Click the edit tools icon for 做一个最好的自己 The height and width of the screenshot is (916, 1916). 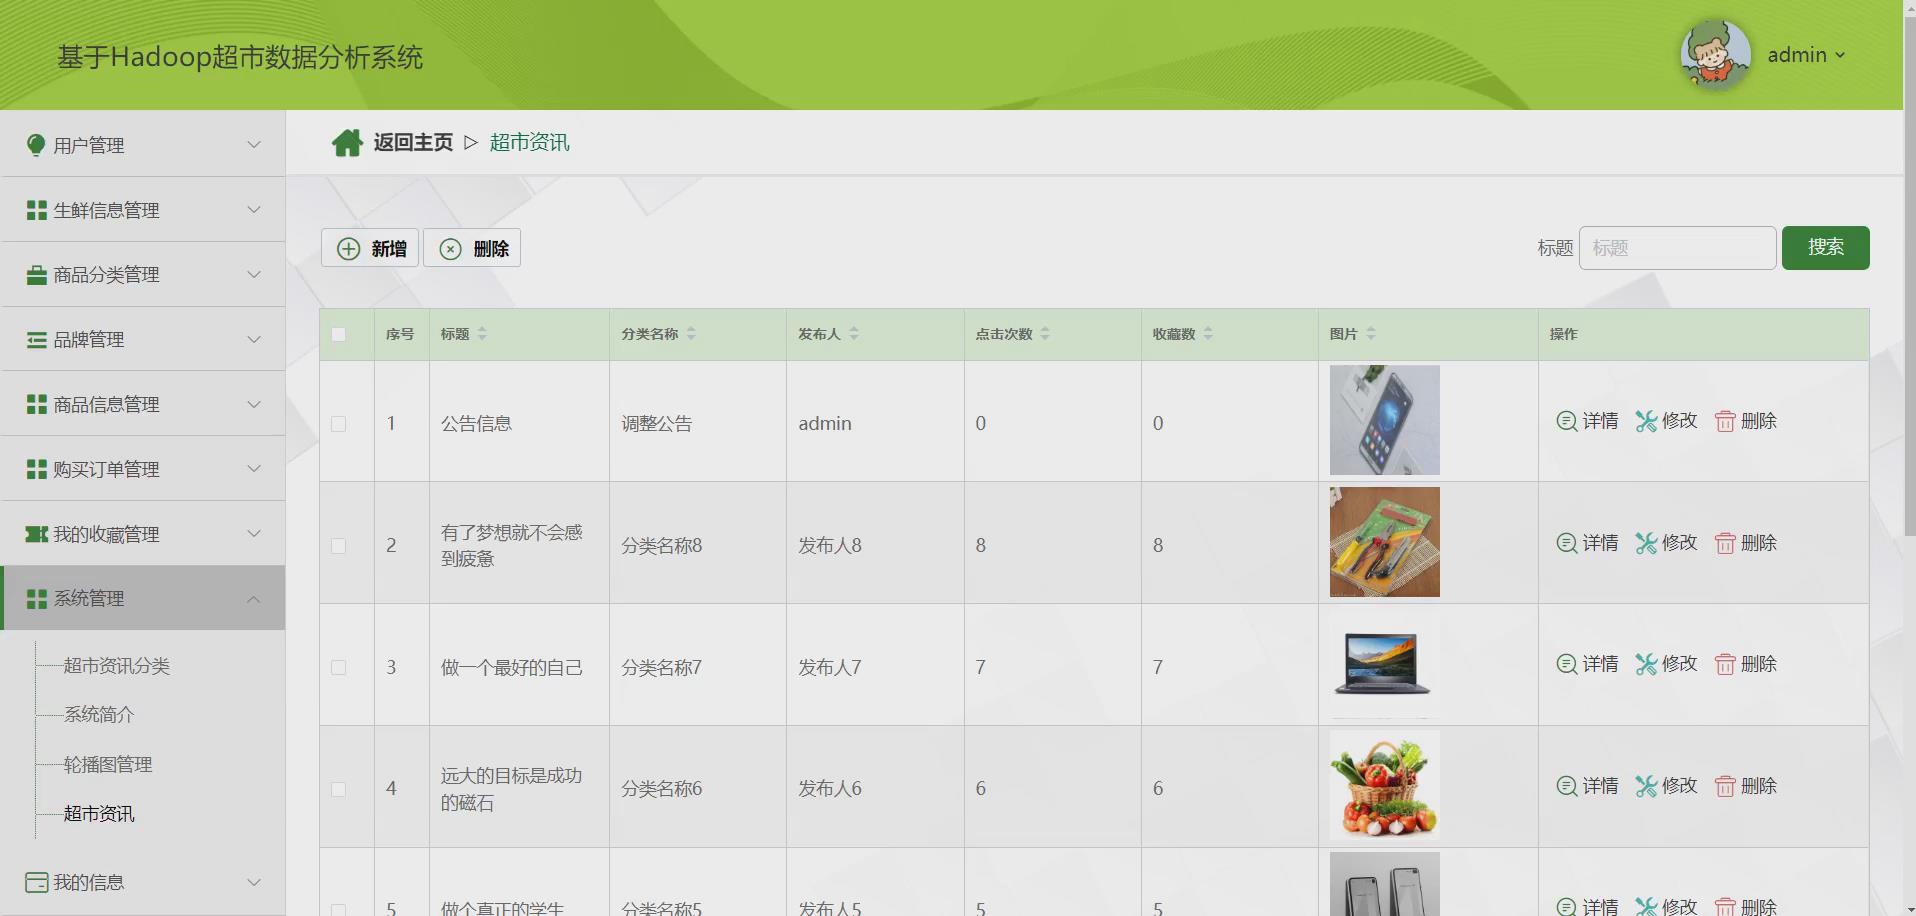pyautogui.click(x=1646, y=664)
